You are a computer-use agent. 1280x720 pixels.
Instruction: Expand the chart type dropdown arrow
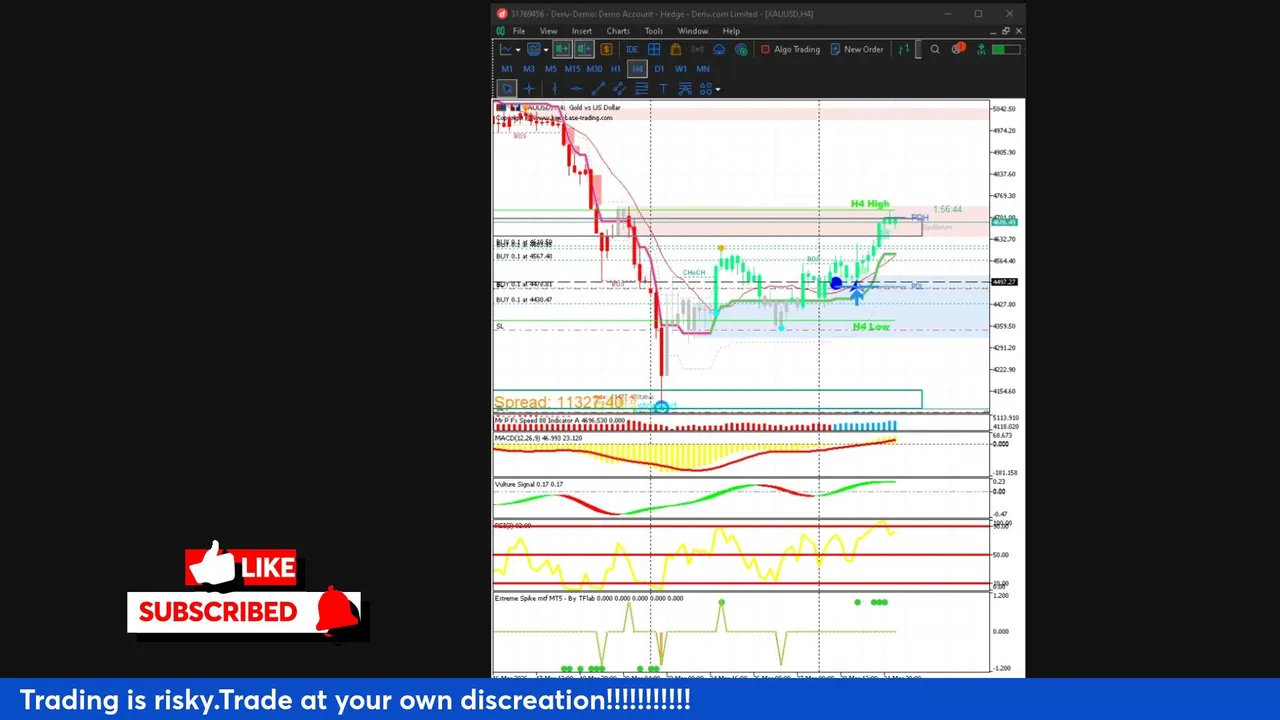tap(518, 50)
